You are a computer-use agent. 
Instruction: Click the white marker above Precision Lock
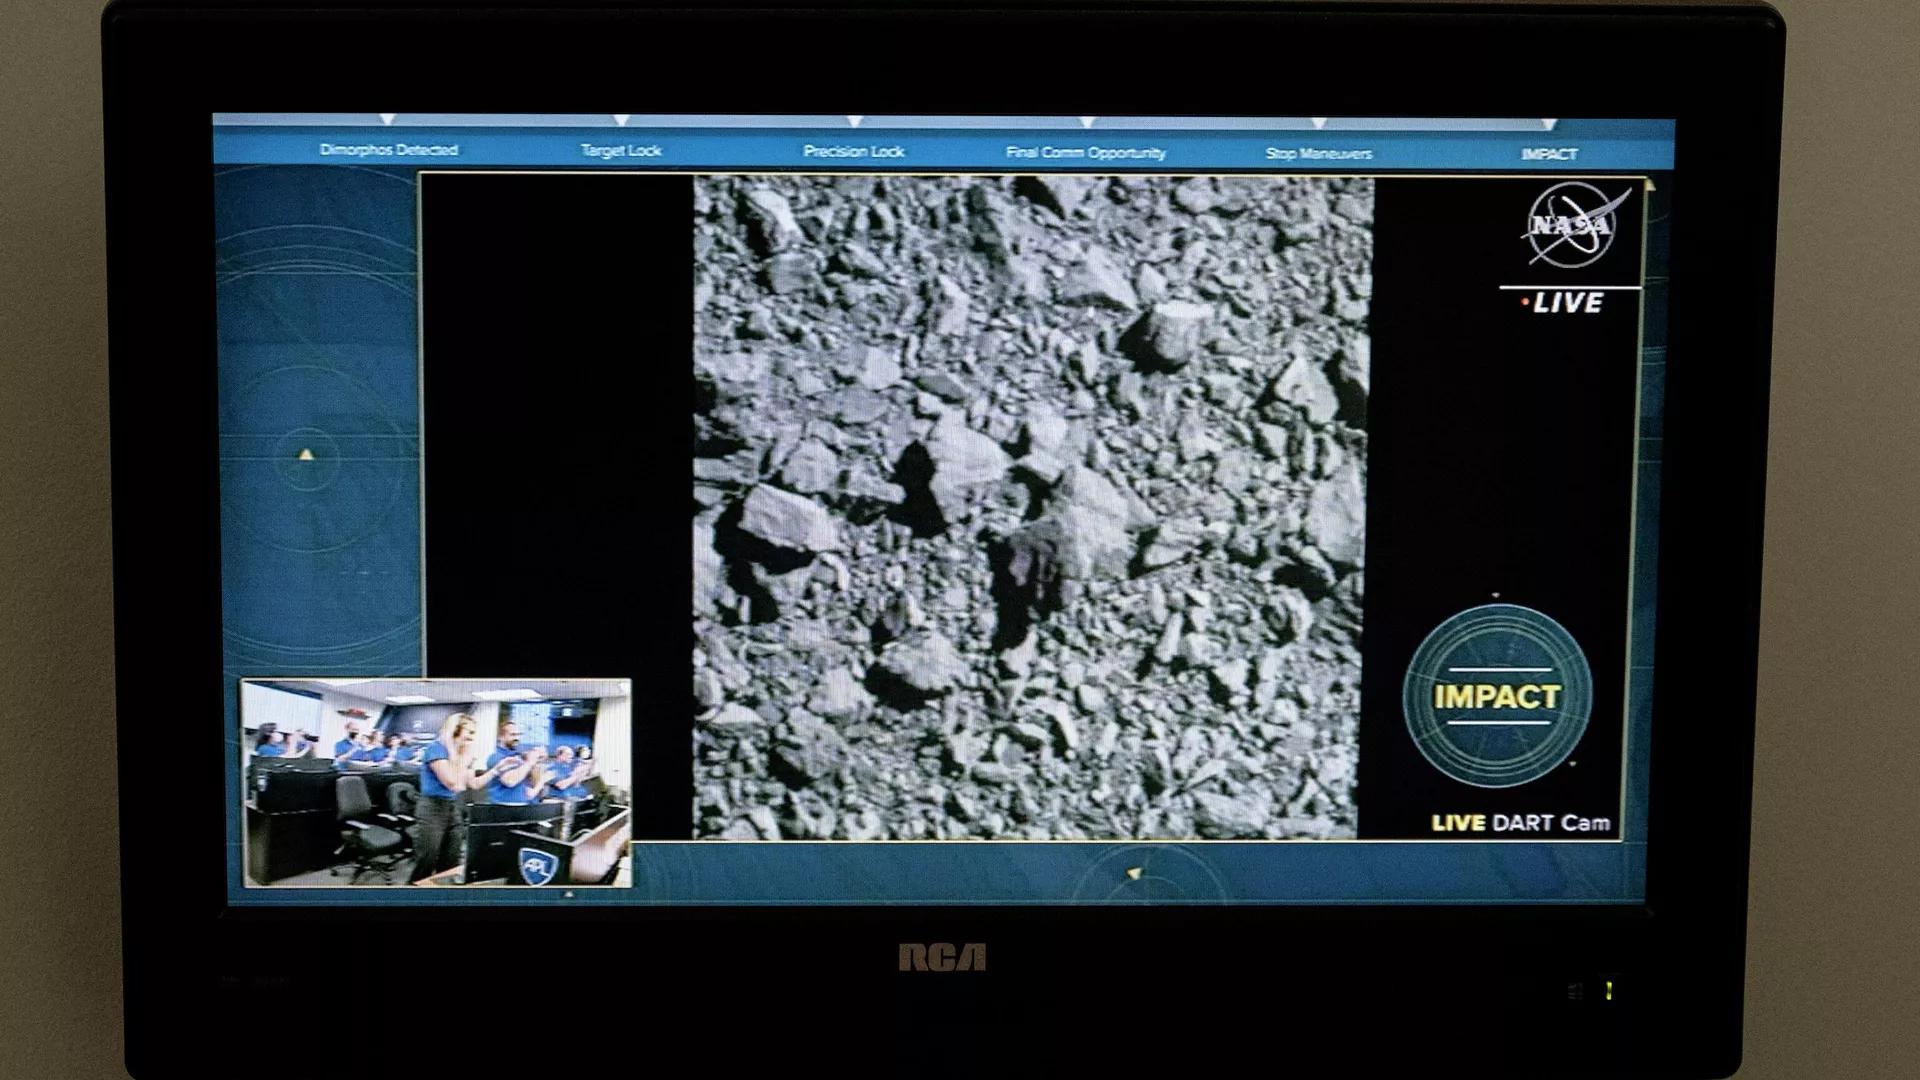(x=854, y=122)
